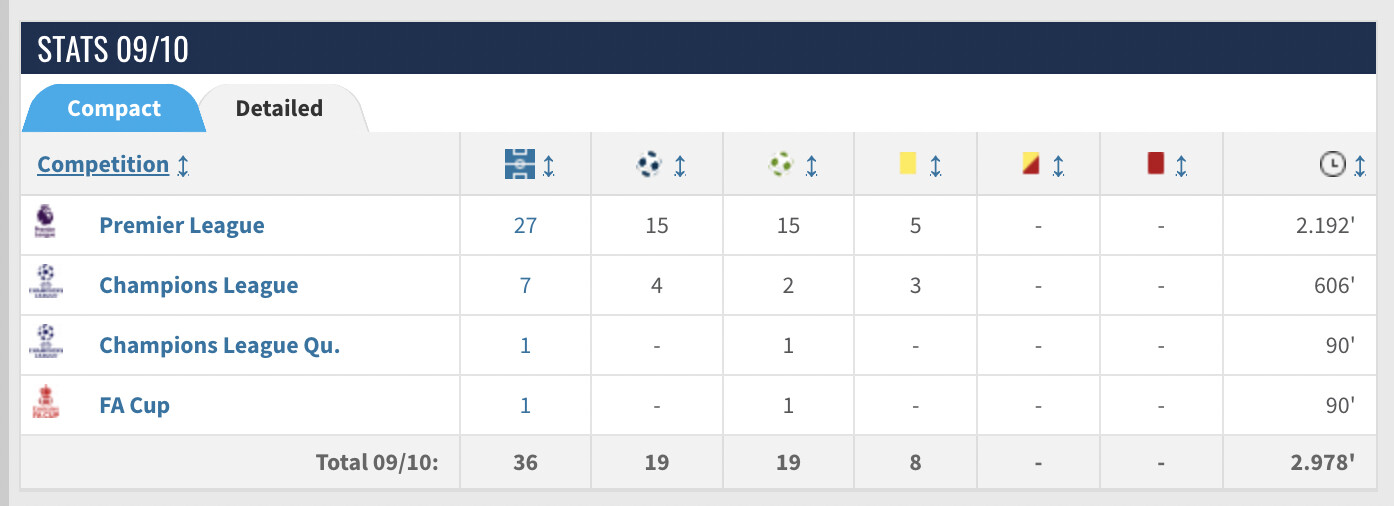Sort by goals with the arrow beside football
Image resolution: width=1394 pixels, height=506 pixels.
(680, 165)
